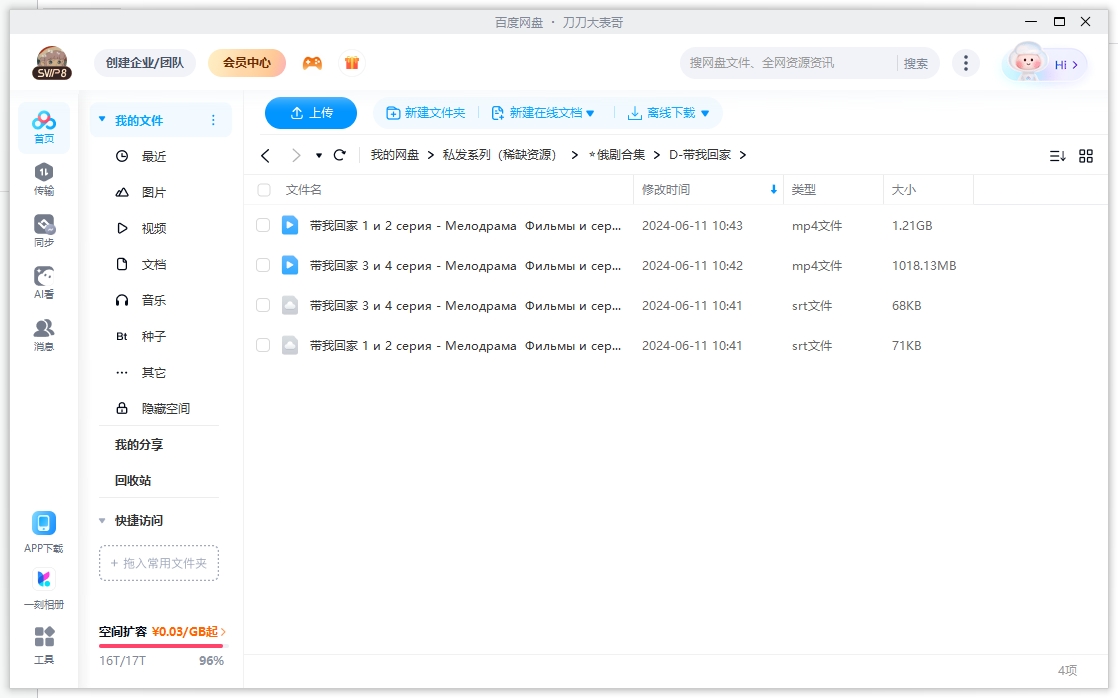
Task: Refresh the current folder view
Action: [x=339, y=155]
